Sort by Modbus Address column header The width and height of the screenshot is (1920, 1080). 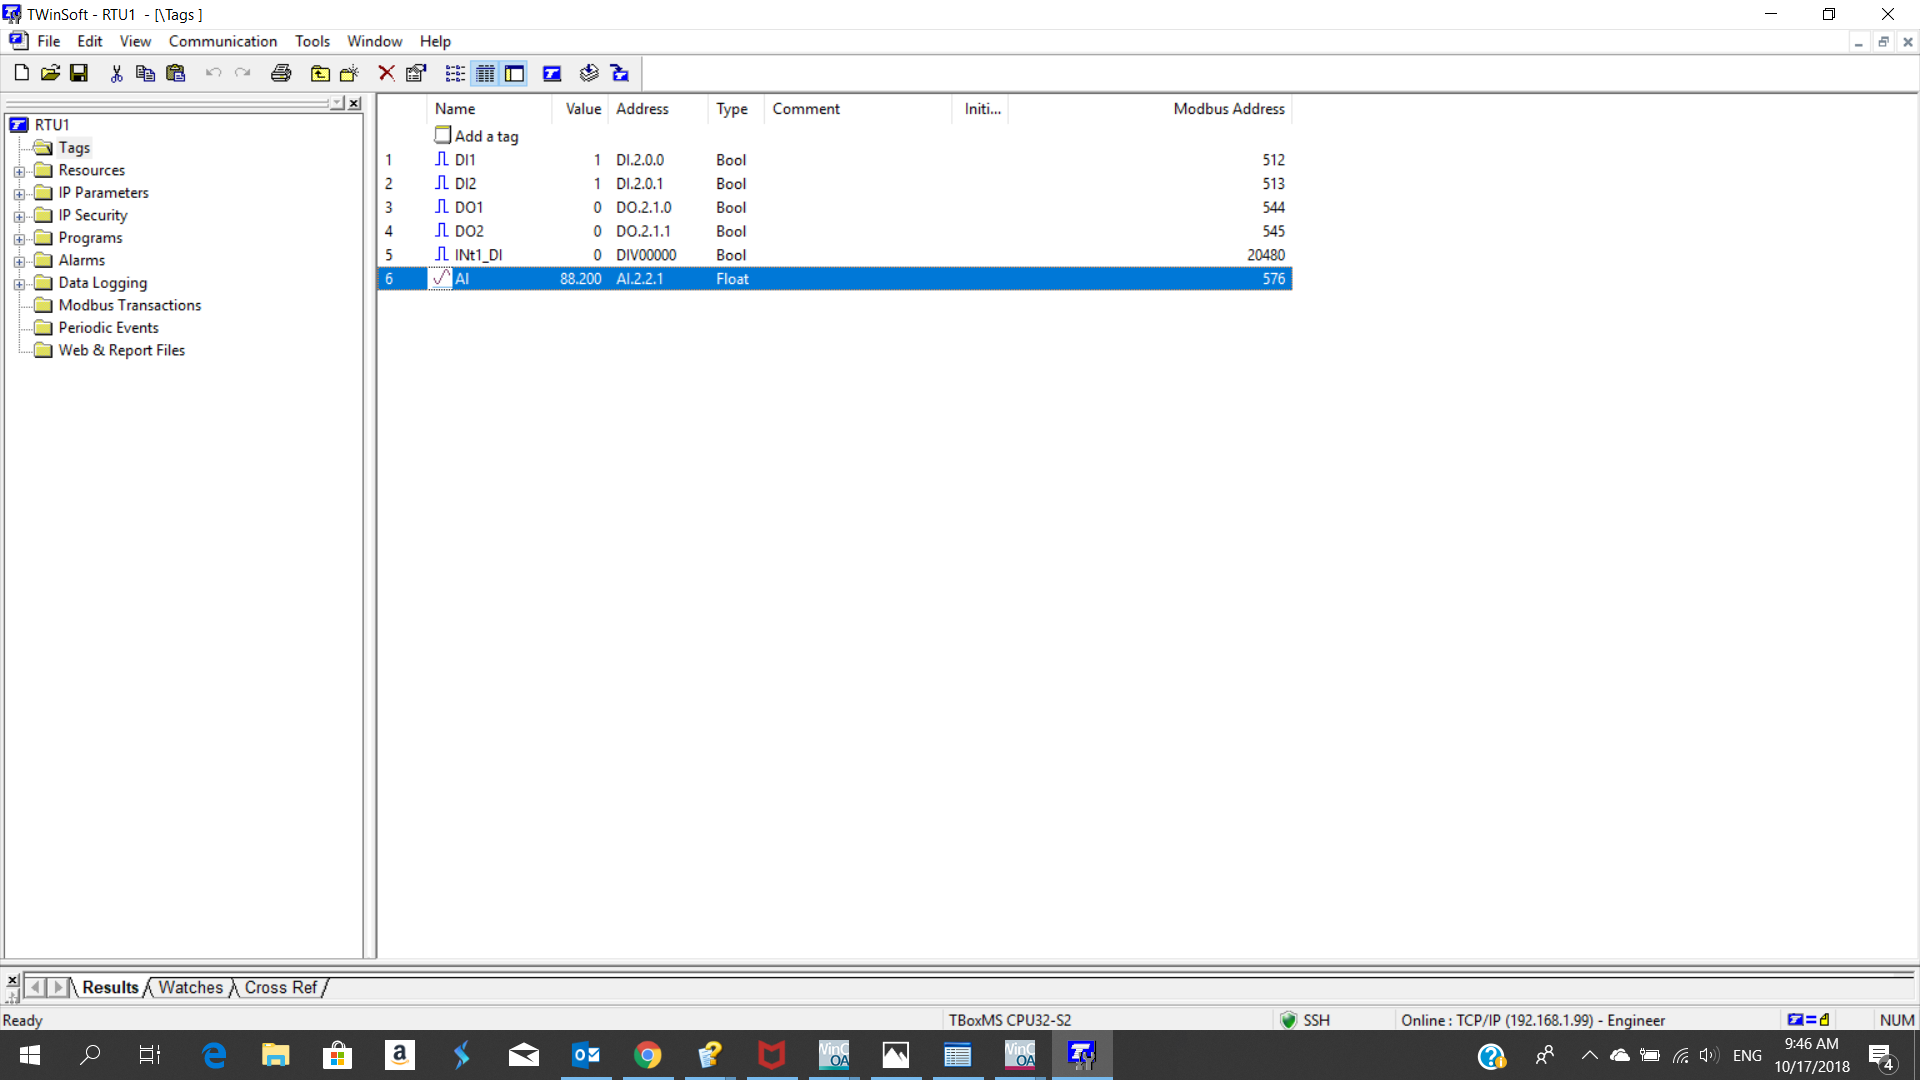[1228, 109]
